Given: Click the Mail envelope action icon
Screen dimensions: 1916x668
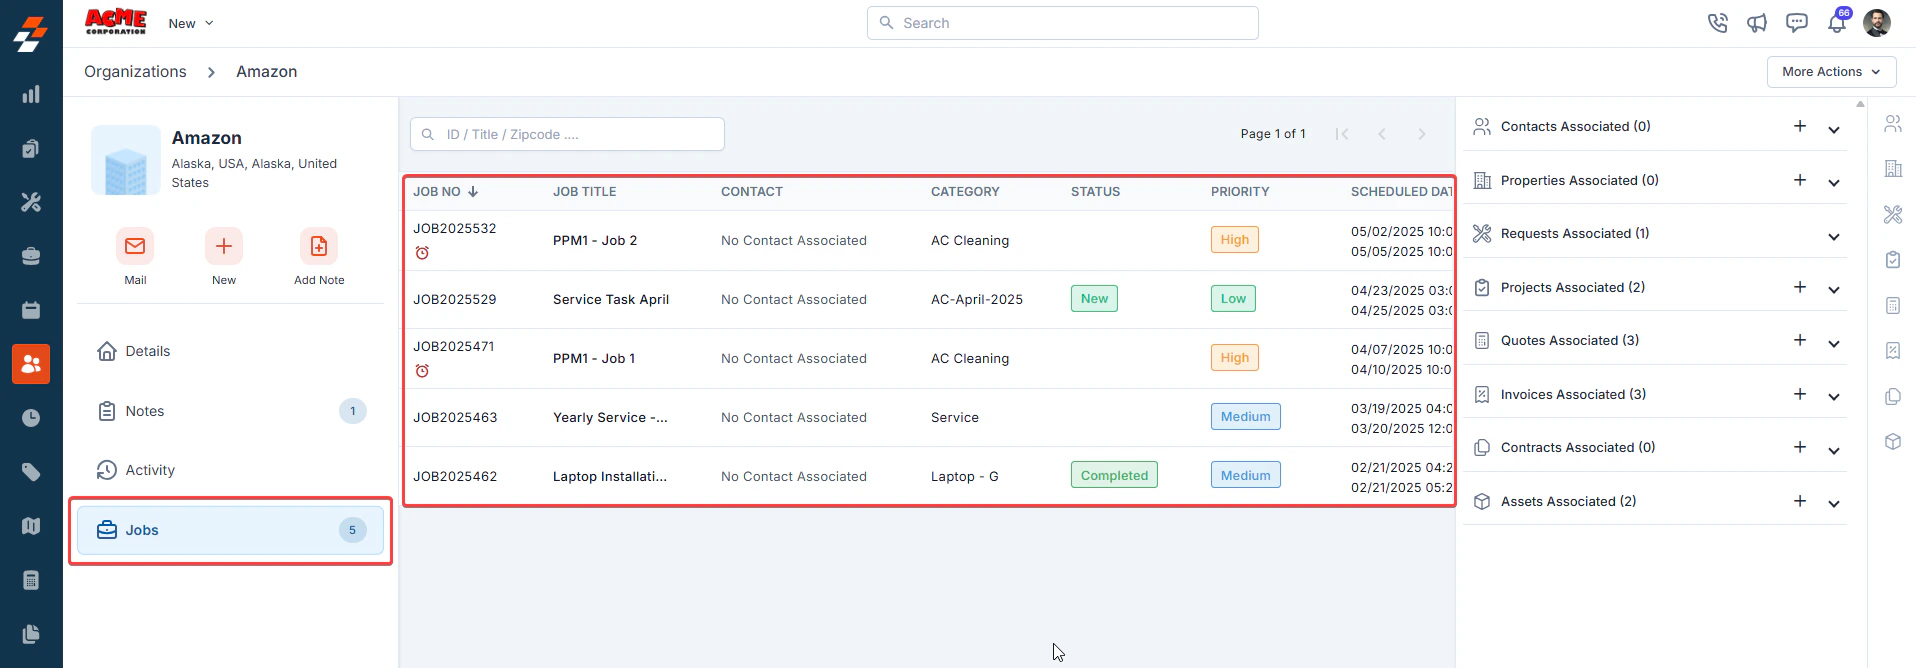Looking at the screenshot, I should coord(135,246).
